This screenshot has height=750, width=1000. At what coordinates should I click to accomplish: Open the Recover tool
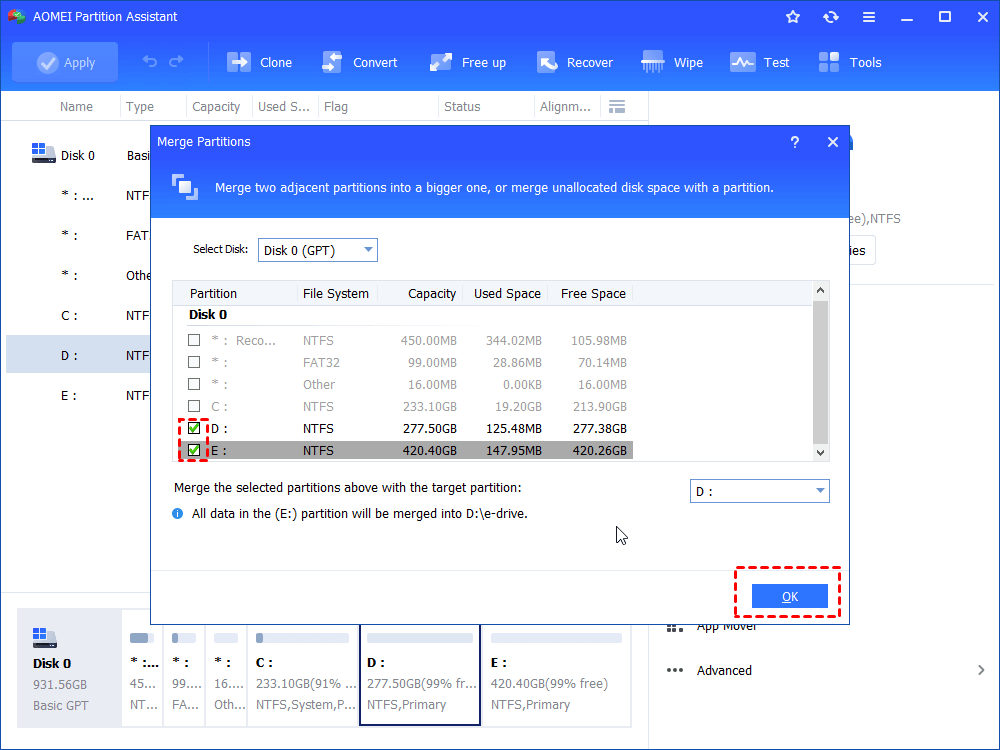click(x=575, y=62)
